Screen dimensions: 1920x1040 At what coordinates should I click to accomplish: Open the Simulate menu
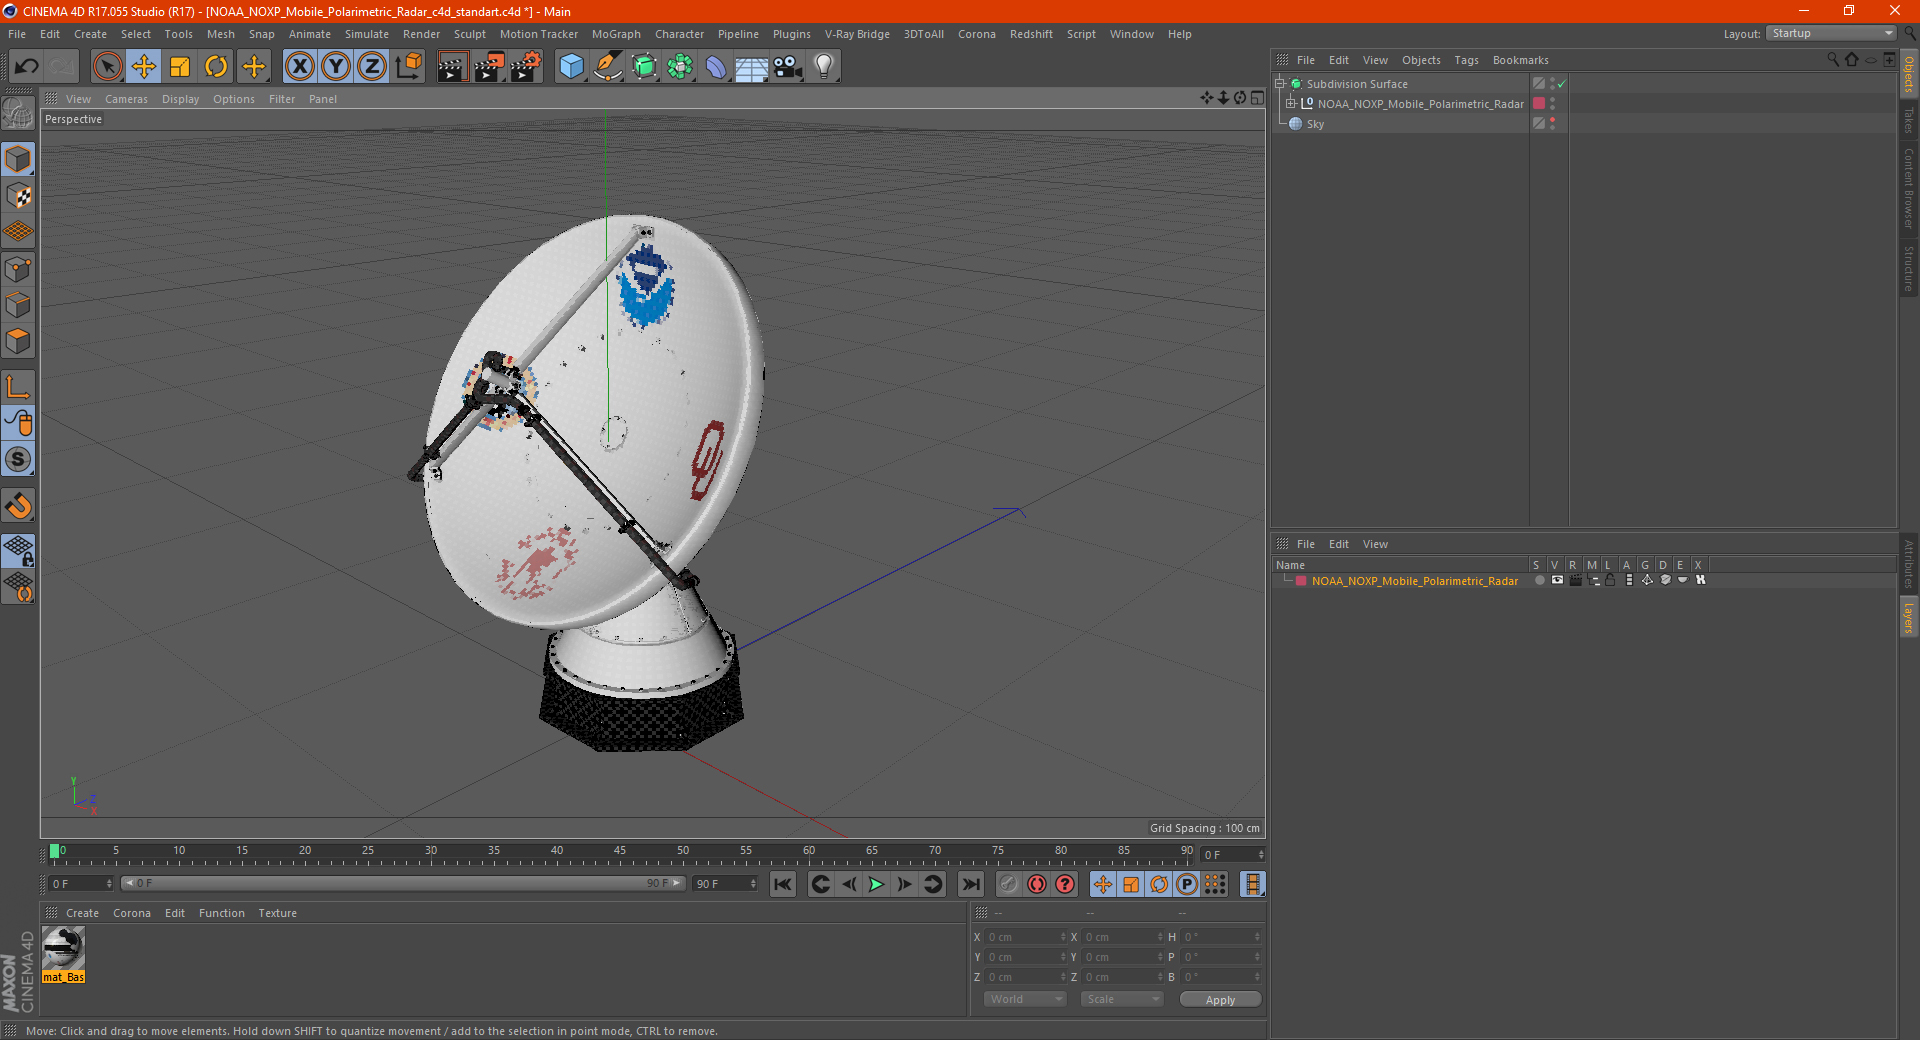tap(367, 34)
